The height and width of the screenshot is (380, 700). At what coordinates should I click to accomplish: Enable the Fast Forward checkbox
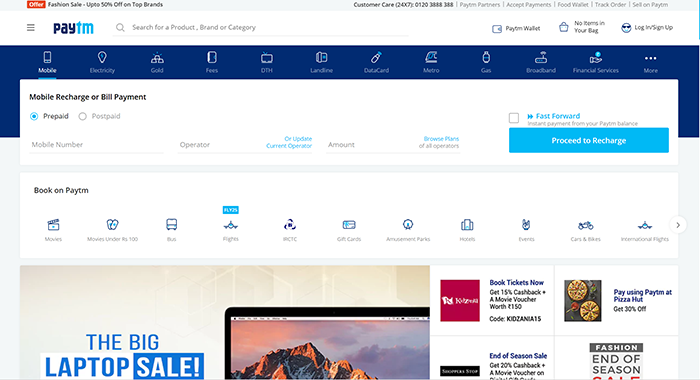[514, 118]
